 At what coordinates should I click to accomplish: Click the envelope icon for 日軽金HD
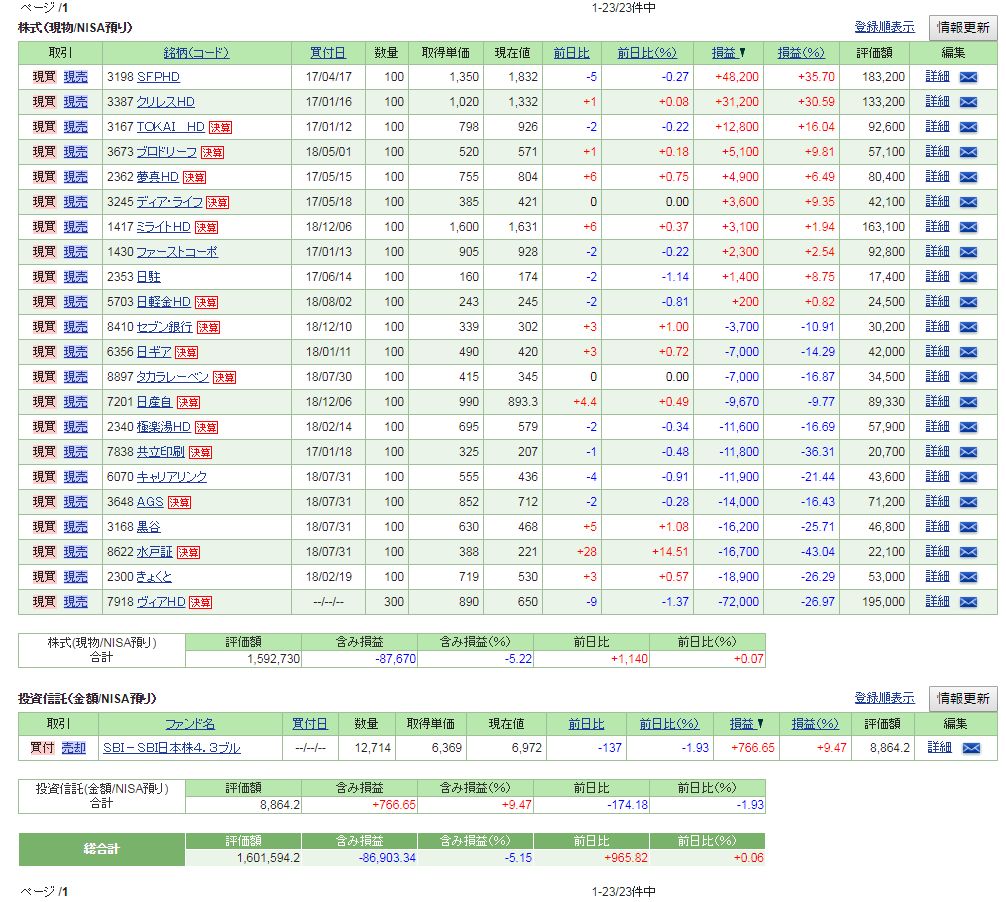(x=968, y=302)
